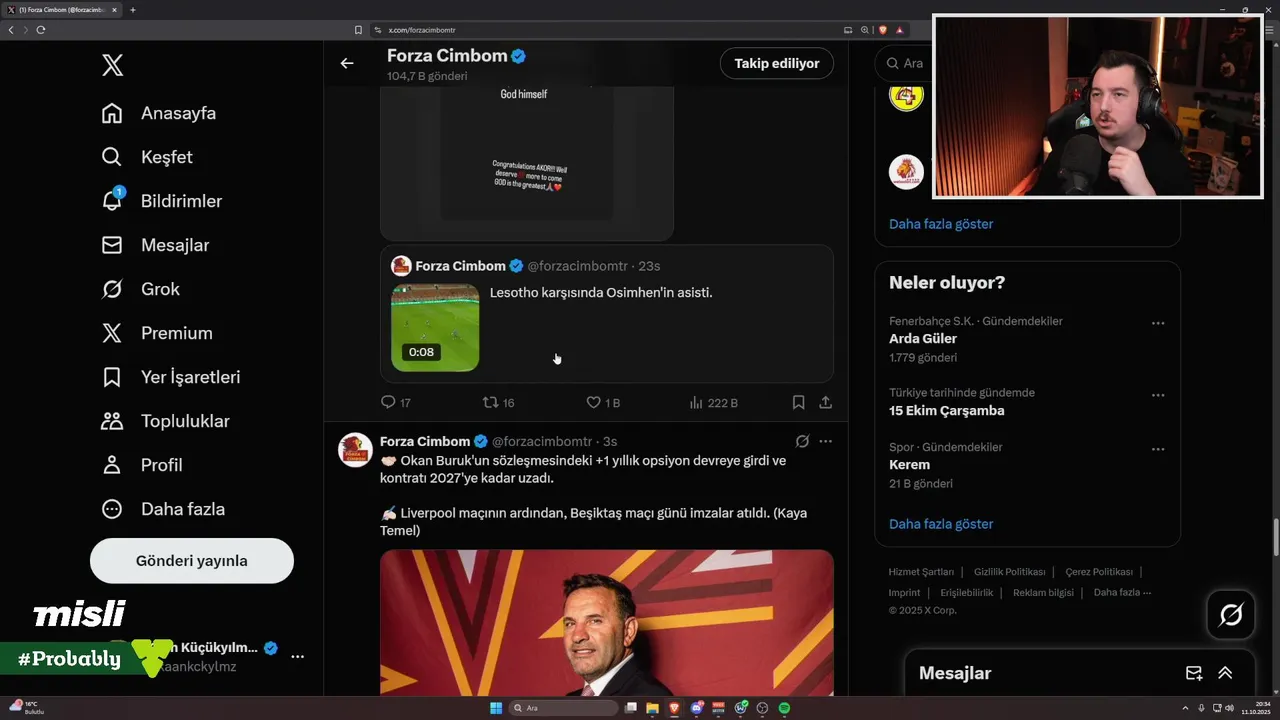
Task: Open Hizmet Şartları link
Action: coord(921,572)
